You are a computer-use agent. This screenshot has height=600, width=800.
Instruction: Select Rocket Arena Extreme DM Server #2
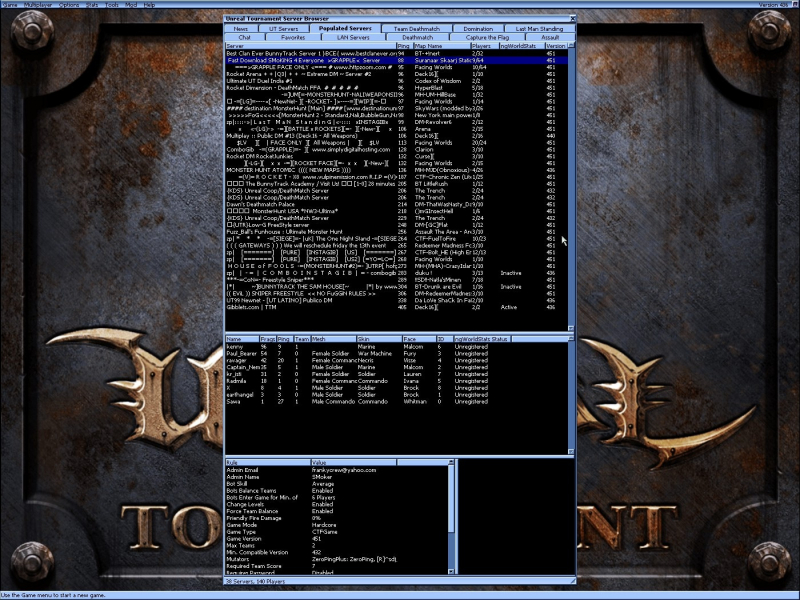(x=396, y=74)
